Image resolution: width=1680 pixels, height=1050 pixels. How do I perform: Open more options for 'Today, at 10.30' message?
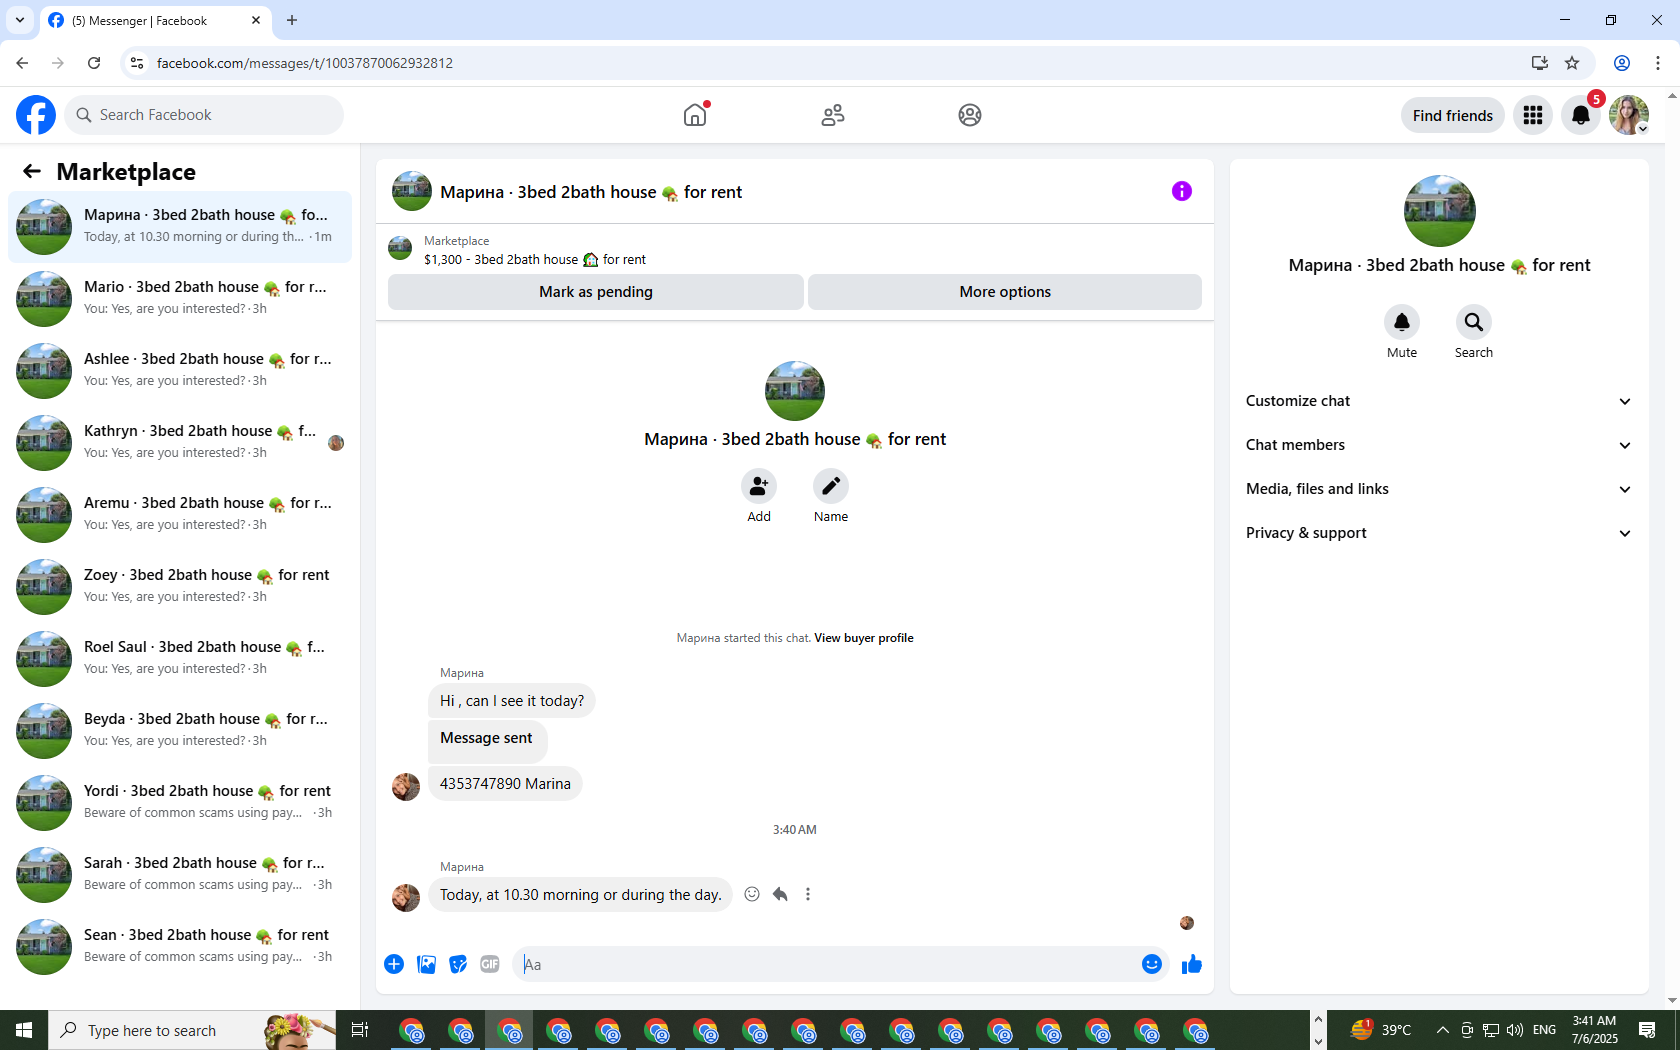point(808,894)
